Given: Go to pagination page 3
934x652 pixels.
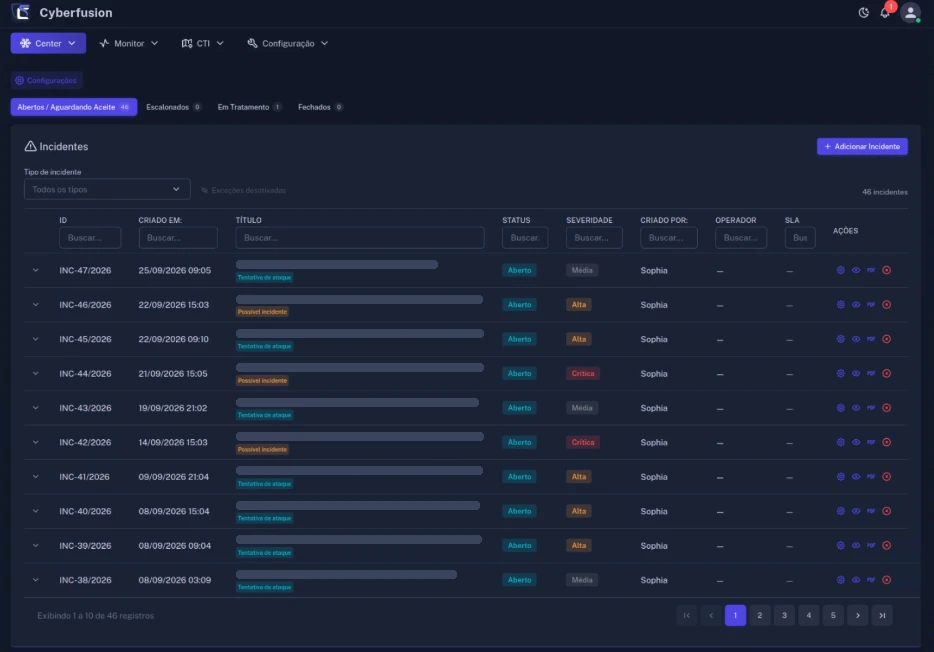Looking at the screenshot, I should click(784, 616).
